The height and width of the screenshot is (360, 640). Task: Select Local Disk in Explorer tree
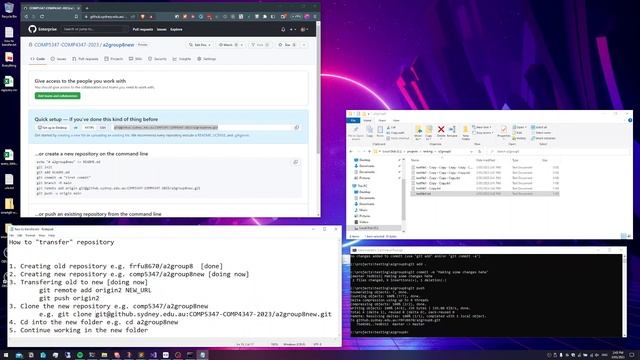pyautogui.click(x=376, y=228)
